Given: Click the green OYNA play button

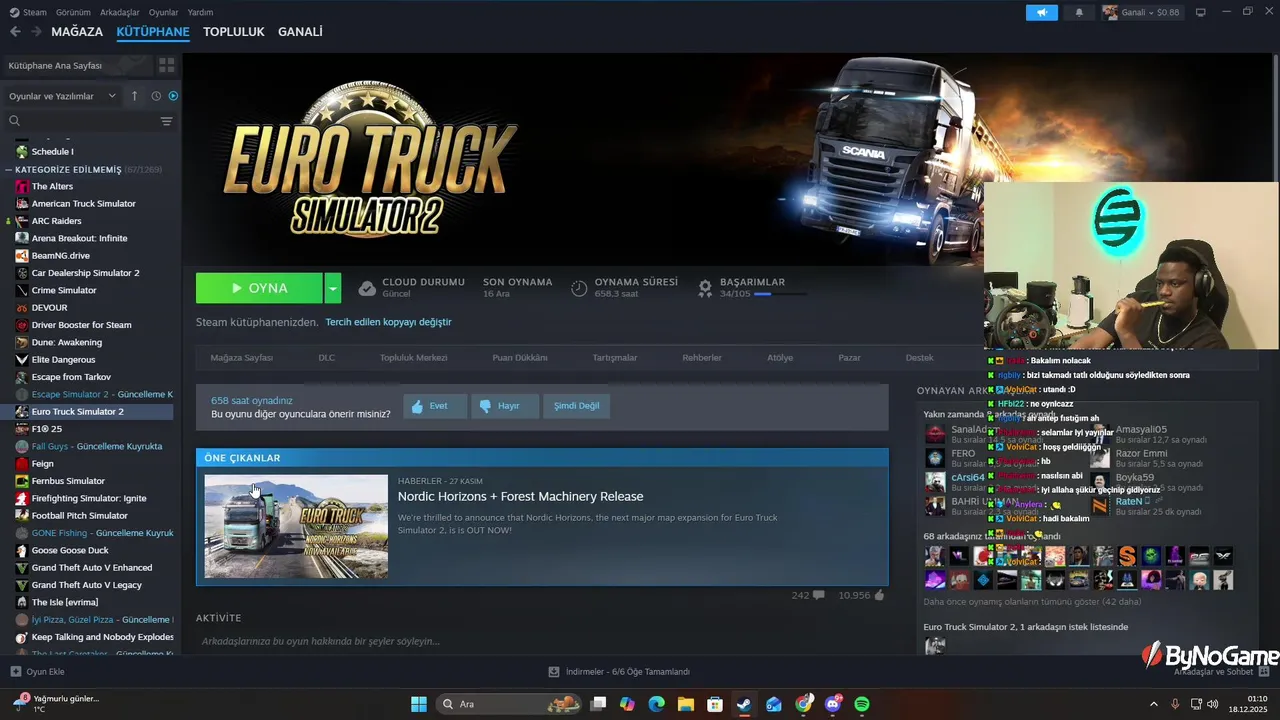Looking at the screenshot, I should pyautogui.click(x=259, y=288).
